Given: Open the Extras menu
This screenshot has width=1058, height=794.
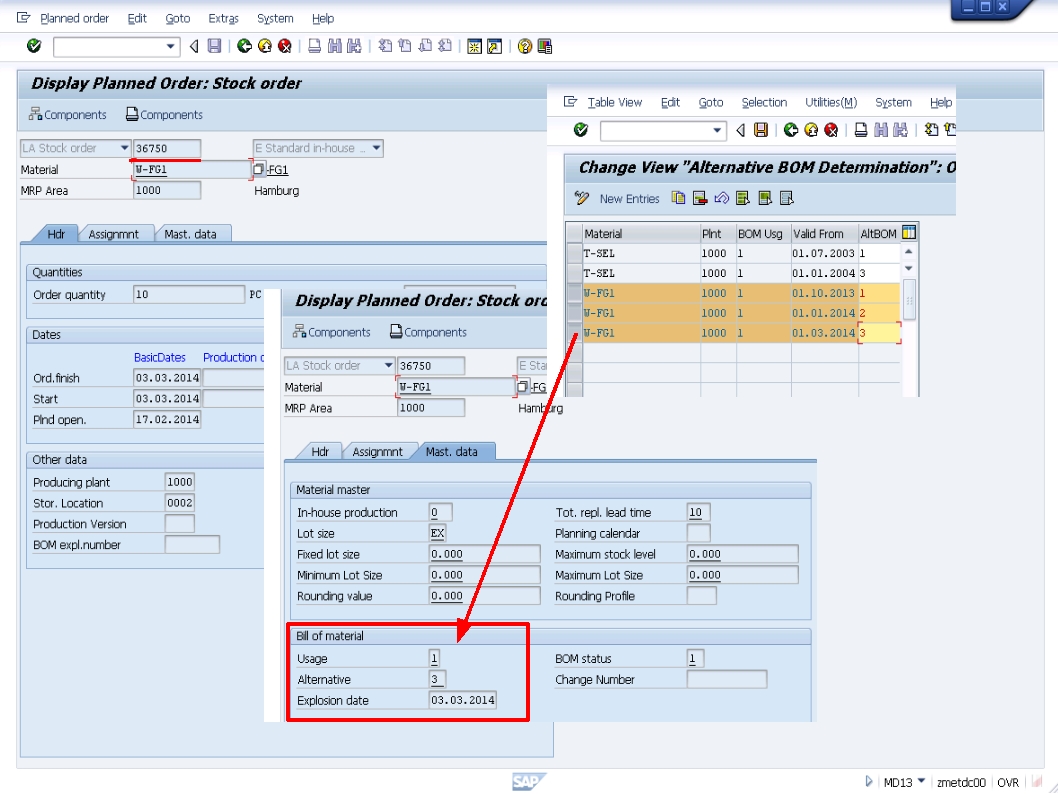Looking at the screenshot, I should [222, 18].
